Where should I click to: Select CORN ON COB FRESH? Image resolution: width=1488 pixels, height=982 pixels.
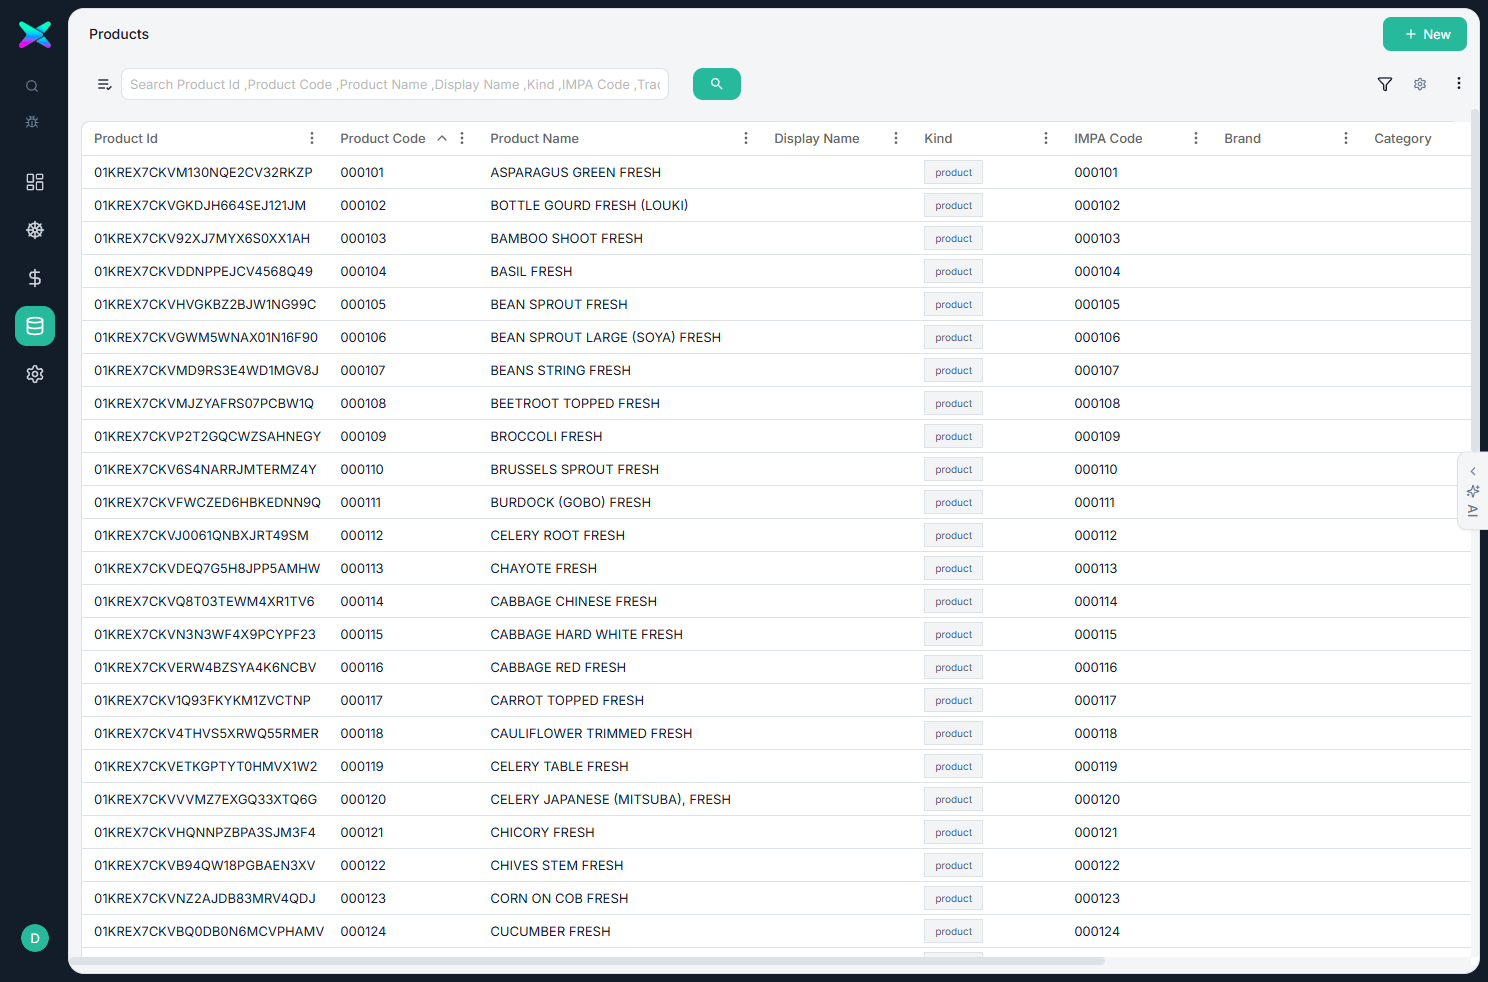(x=559, y=898)
